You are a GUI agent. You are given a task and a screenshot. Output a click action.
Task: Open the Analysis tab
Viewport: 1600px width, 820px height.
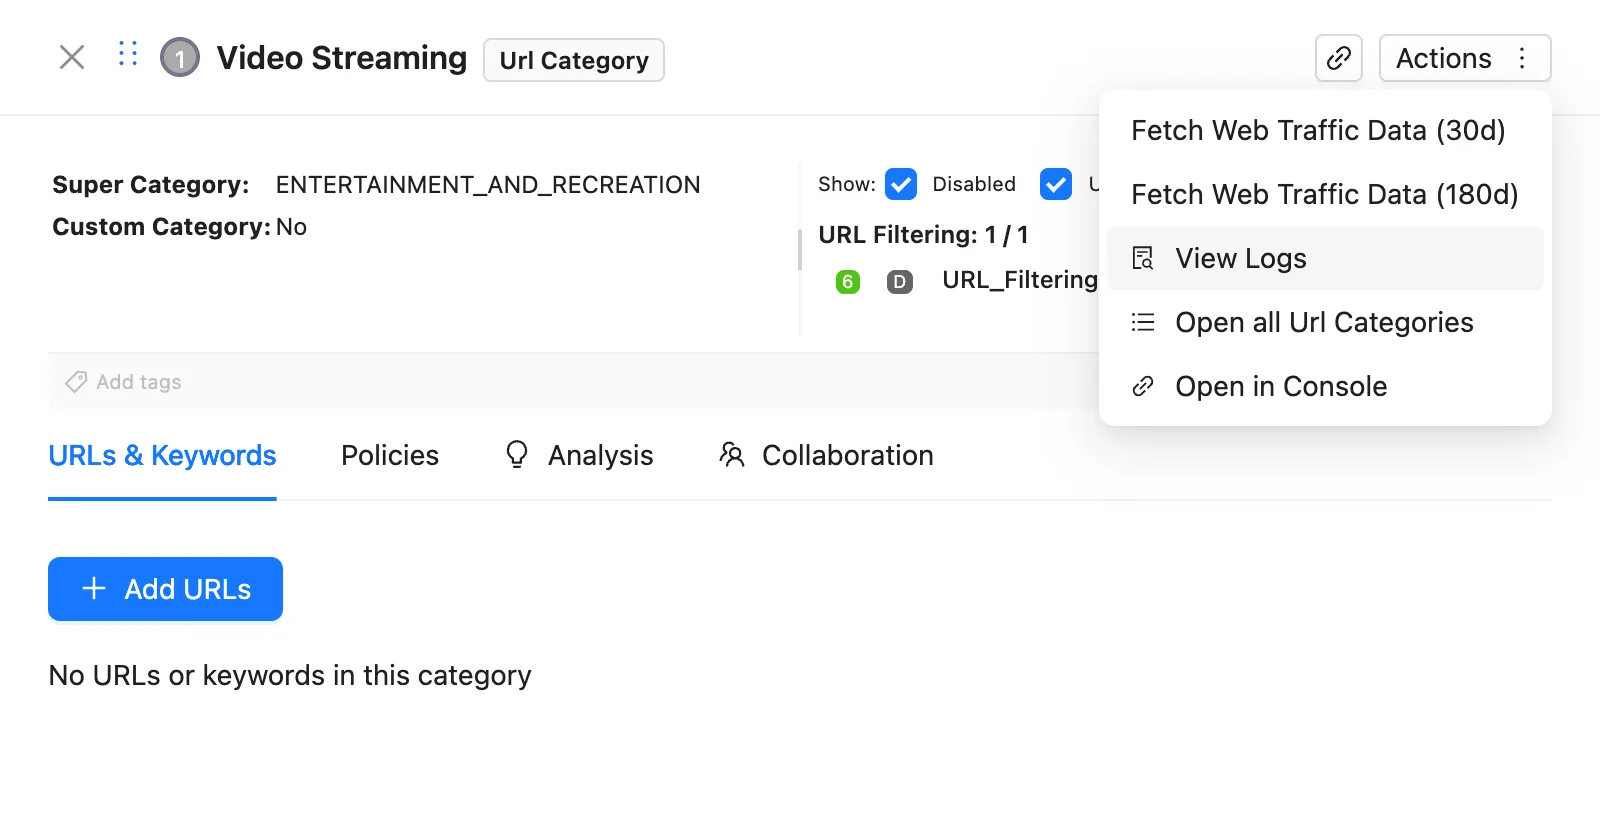[x=579, y=456]
